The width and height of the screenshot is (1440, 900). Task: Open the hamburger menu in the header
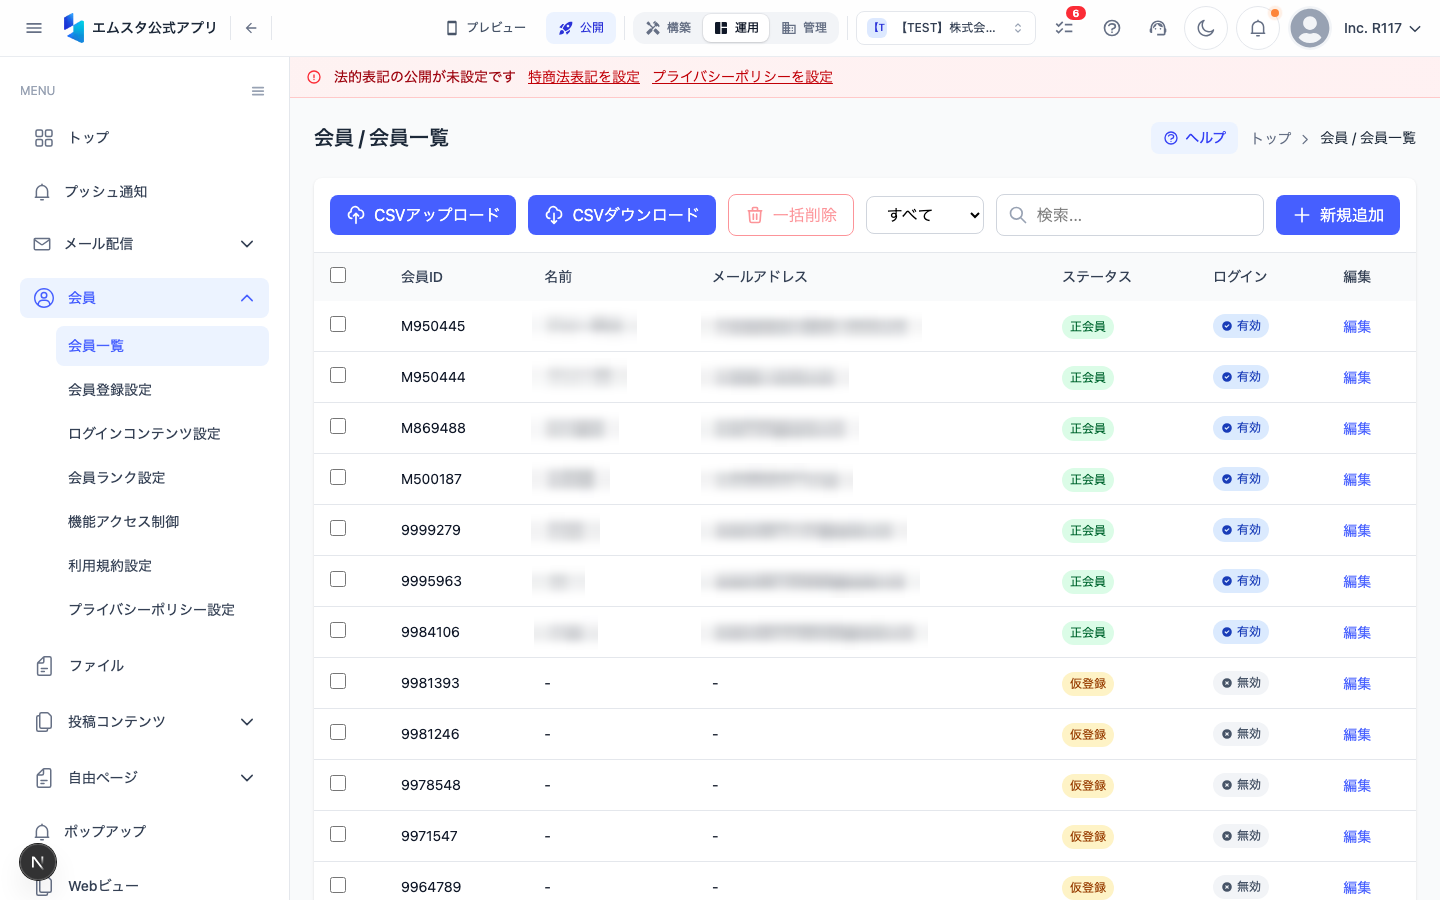pyautogui.click(x=34, y=28)
